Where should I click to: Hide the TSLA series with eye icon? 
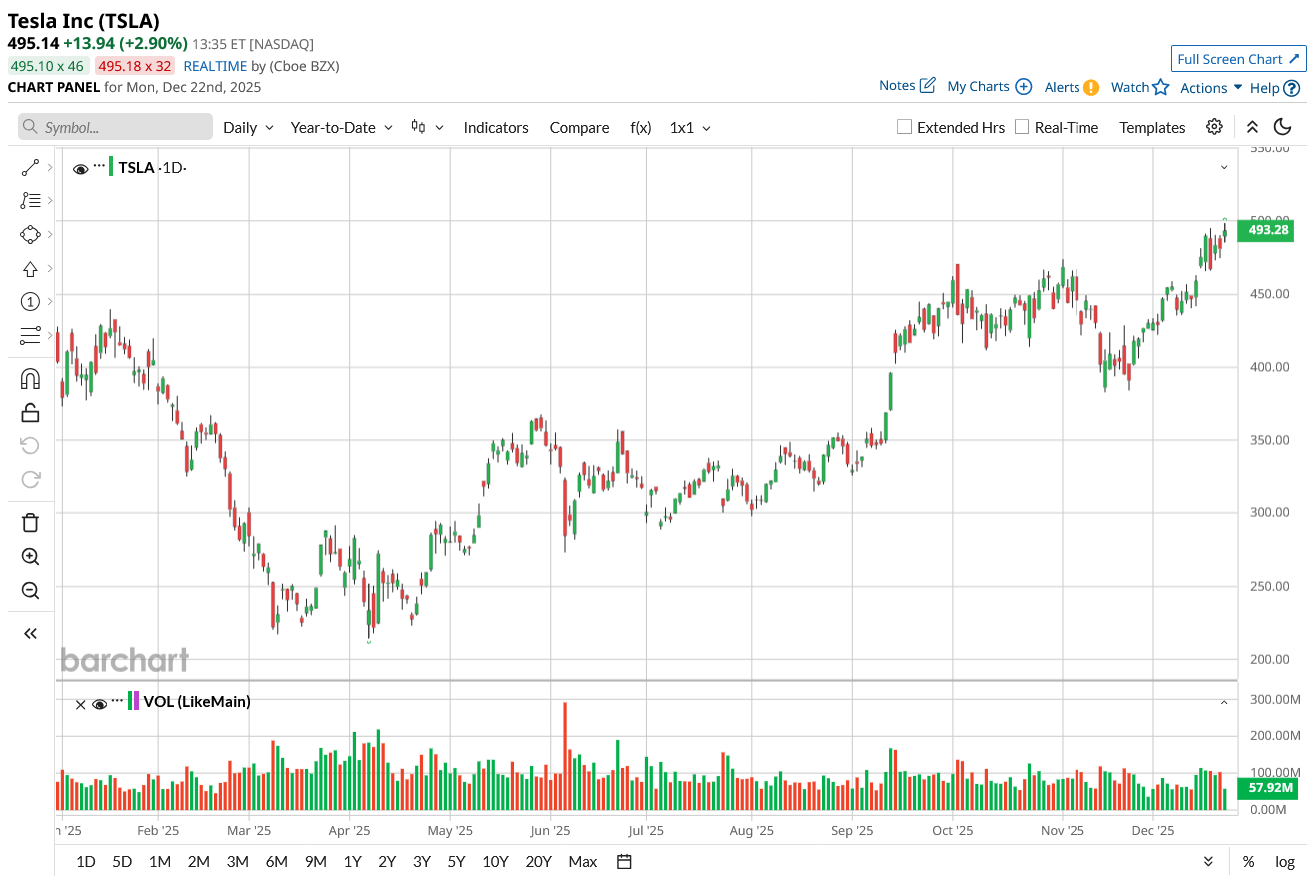(x=81, y=168)
